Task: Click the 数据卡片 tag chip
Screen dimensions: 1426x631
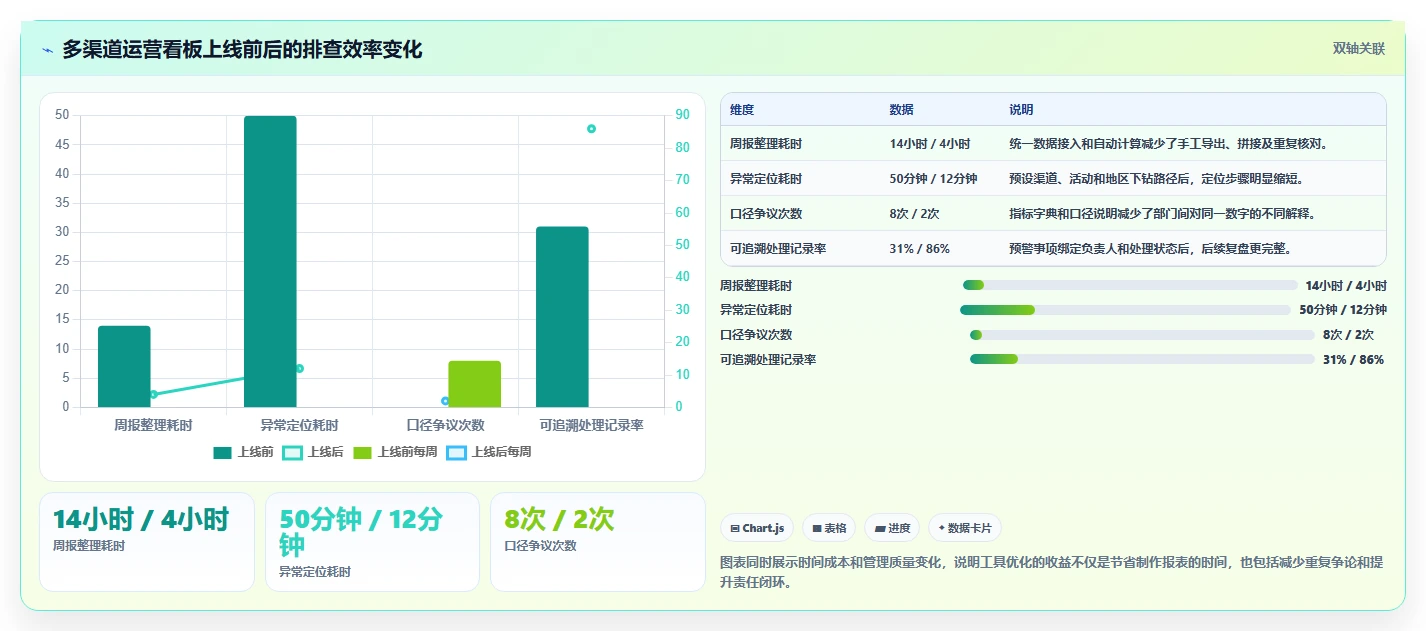Action: pyautogui.click(x=964, y=528)
